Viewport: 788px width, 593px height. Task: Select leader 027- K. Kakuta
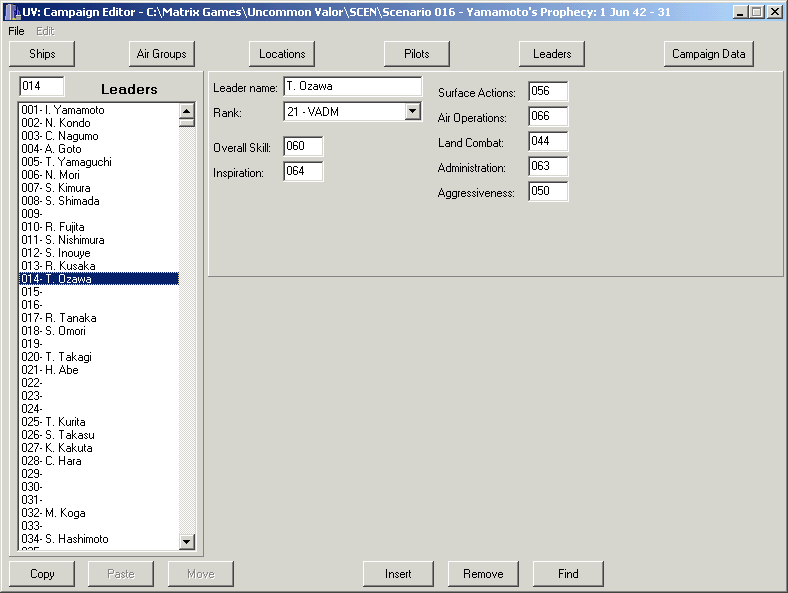pos(98,448)
